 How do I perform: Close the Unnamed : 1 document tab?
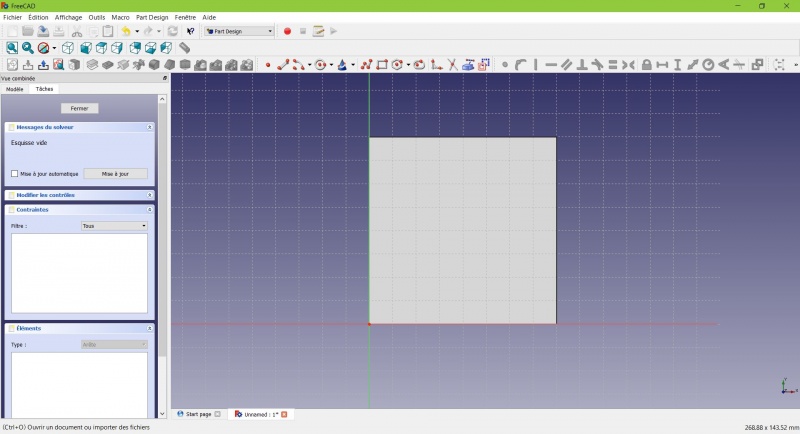pos(284,414)
